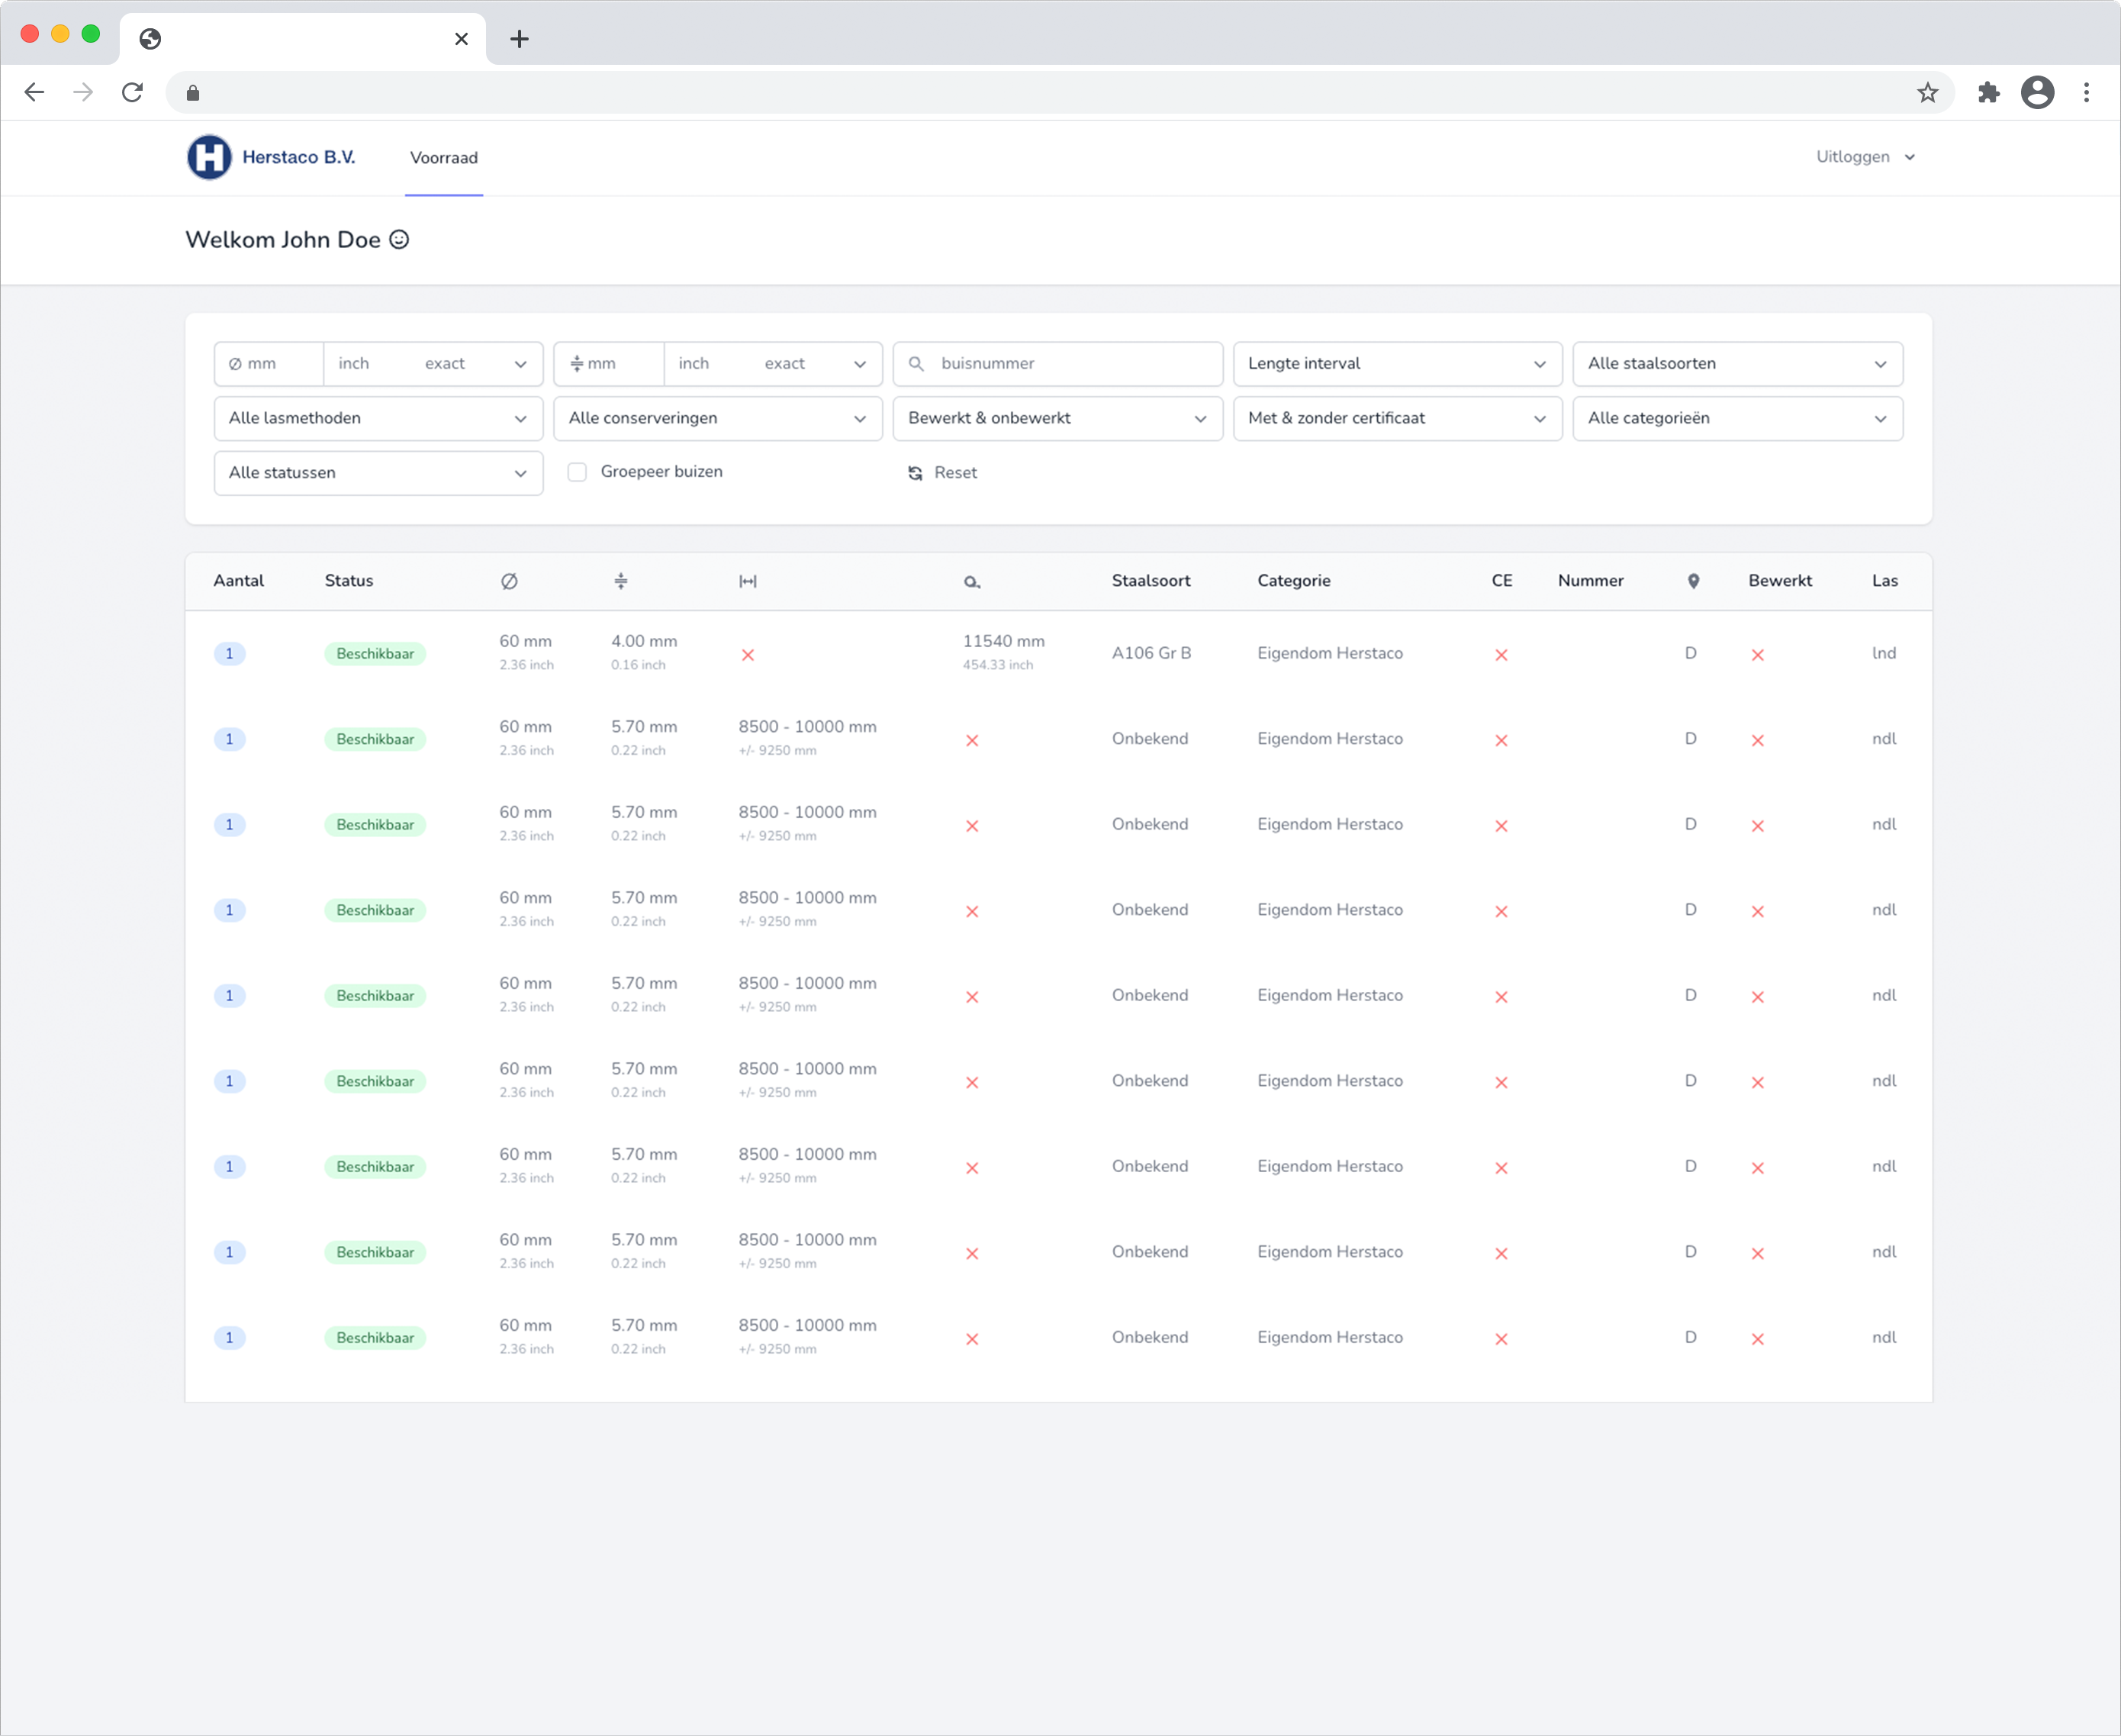This screenshot has width=2121, height=1736.
Task: Expand the Lengte interval dropdown
Action: point(1397,364)
